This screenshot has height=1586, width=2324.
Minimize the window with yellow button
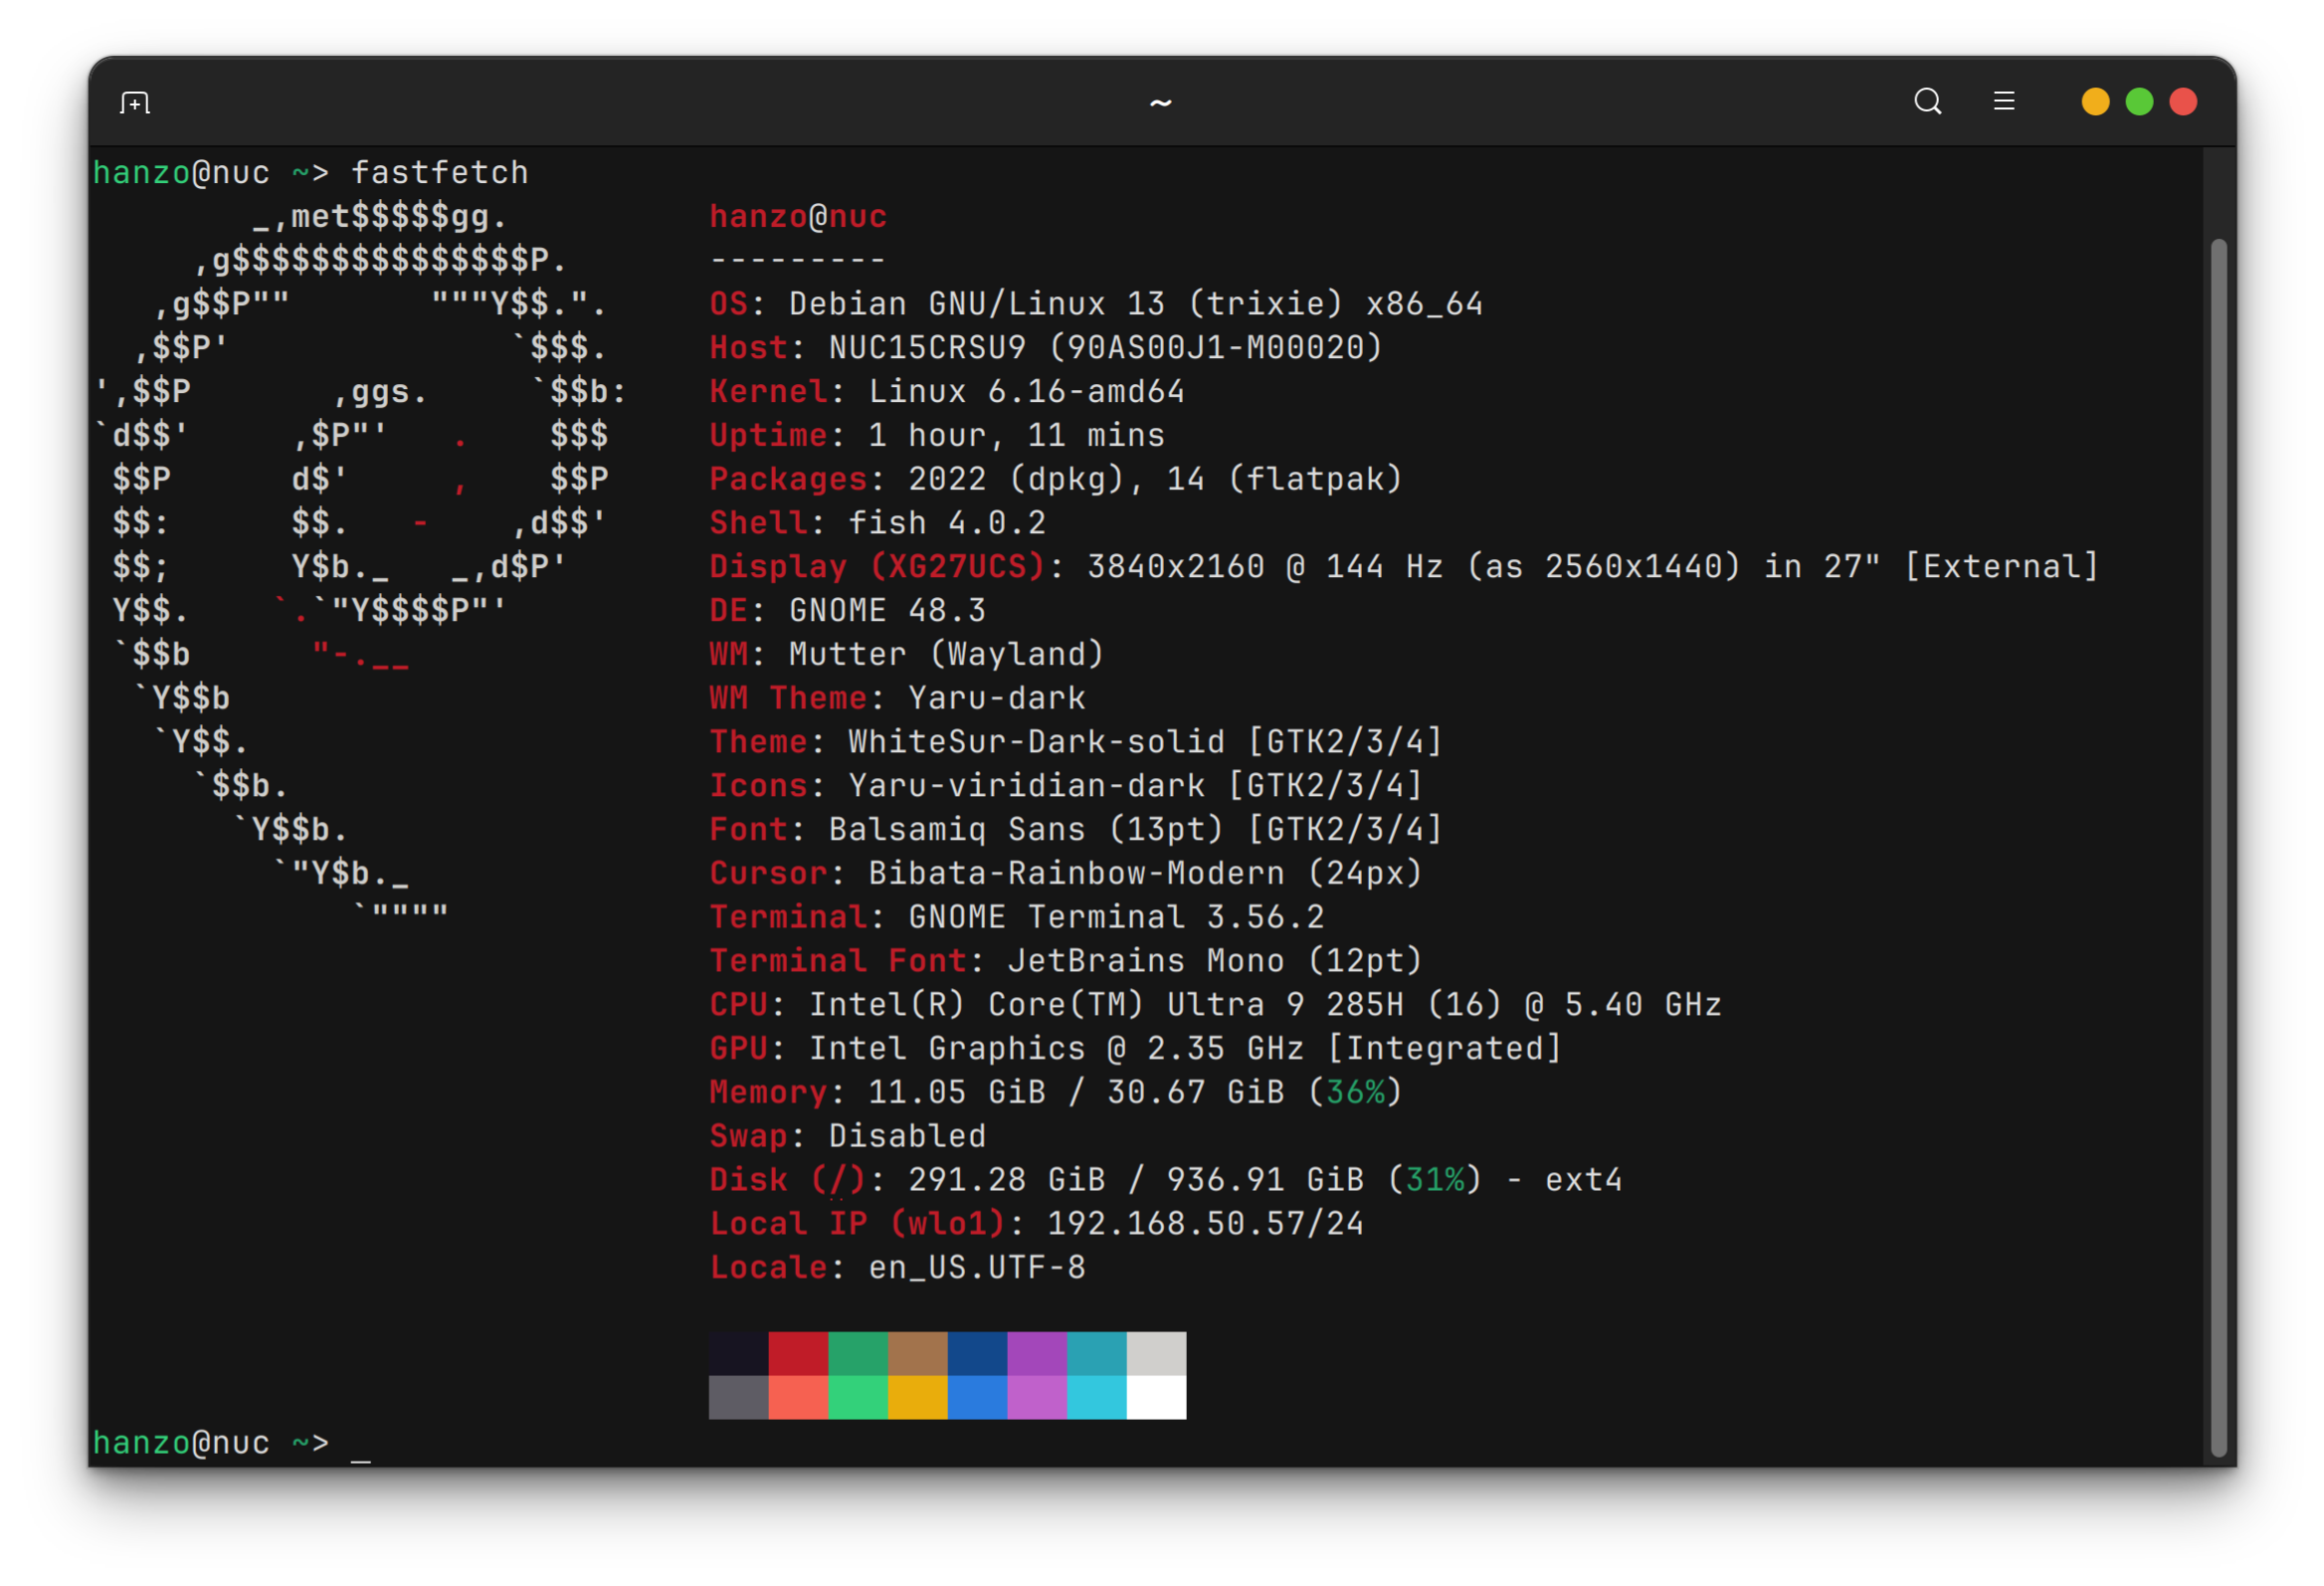click(2094, 102)
